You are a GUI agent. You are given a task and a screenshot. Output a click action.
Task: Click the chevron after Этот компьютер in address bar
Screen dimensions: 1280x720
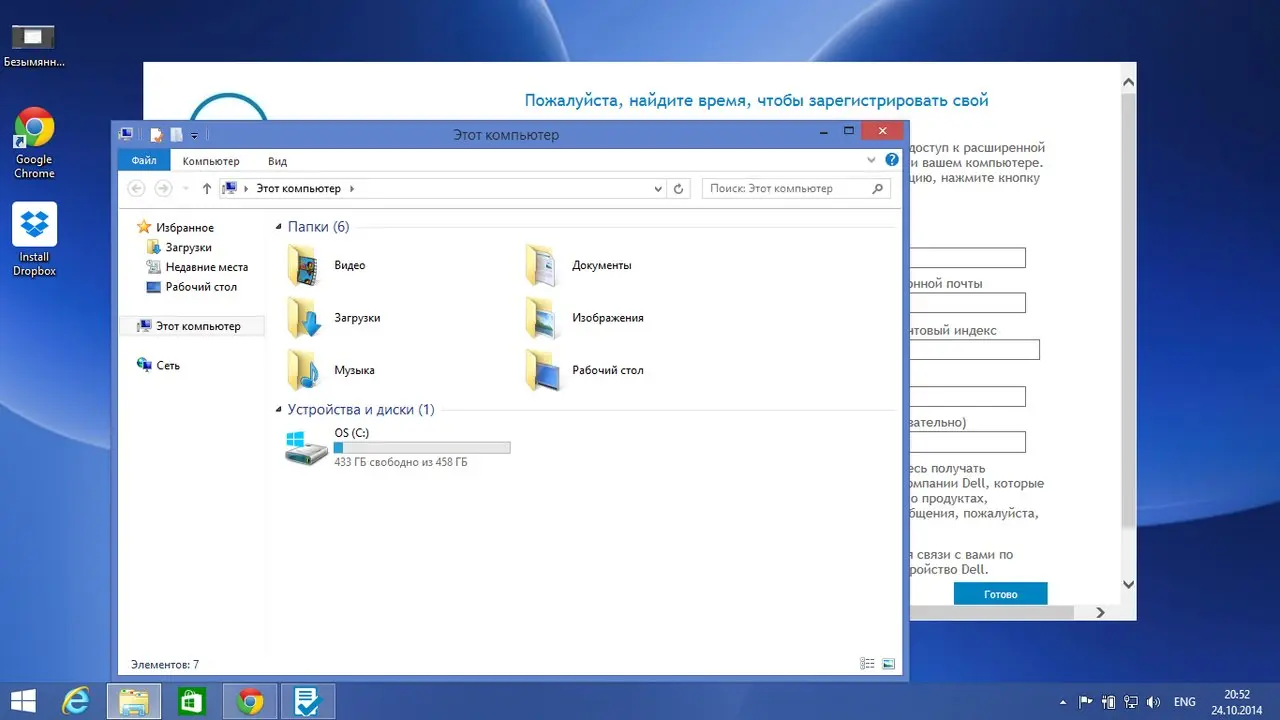[x=352, y=188]
